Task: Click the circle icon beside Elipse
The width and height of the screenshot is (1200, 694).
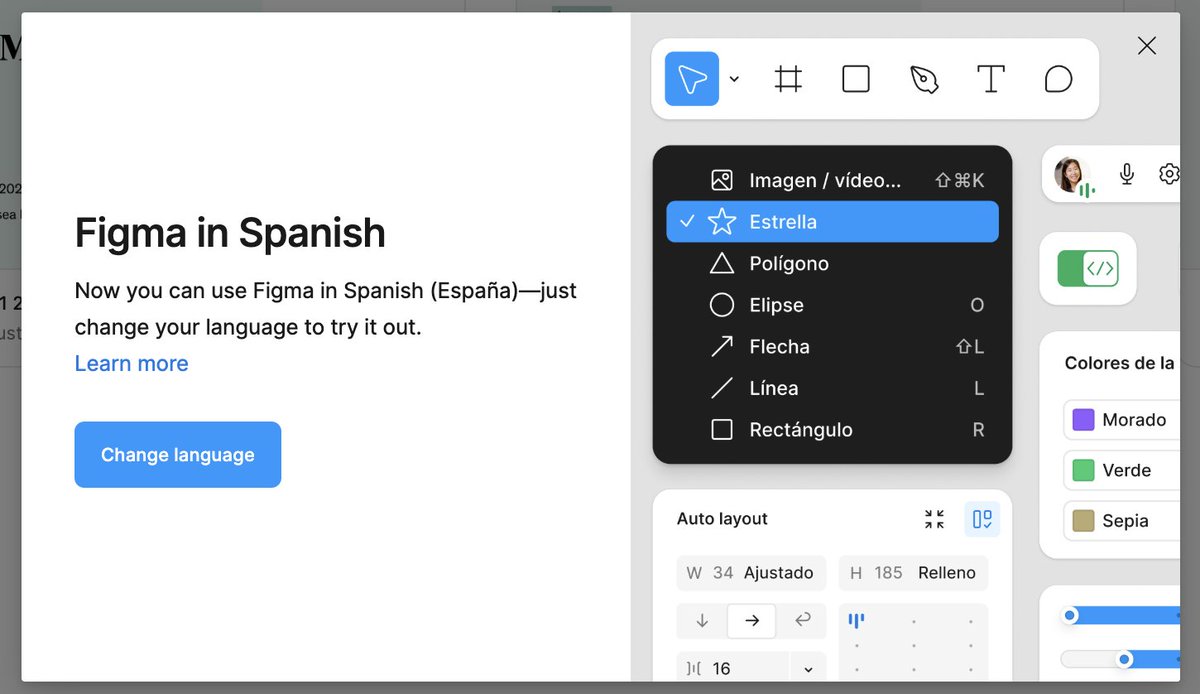Action: [722, 305]
